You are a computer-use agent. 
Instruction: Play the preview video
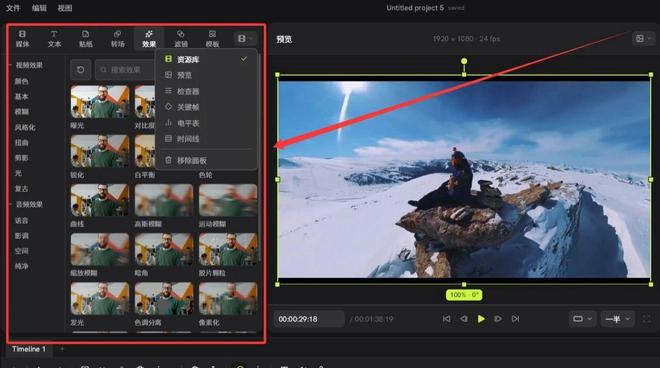[x=481, y=319]
